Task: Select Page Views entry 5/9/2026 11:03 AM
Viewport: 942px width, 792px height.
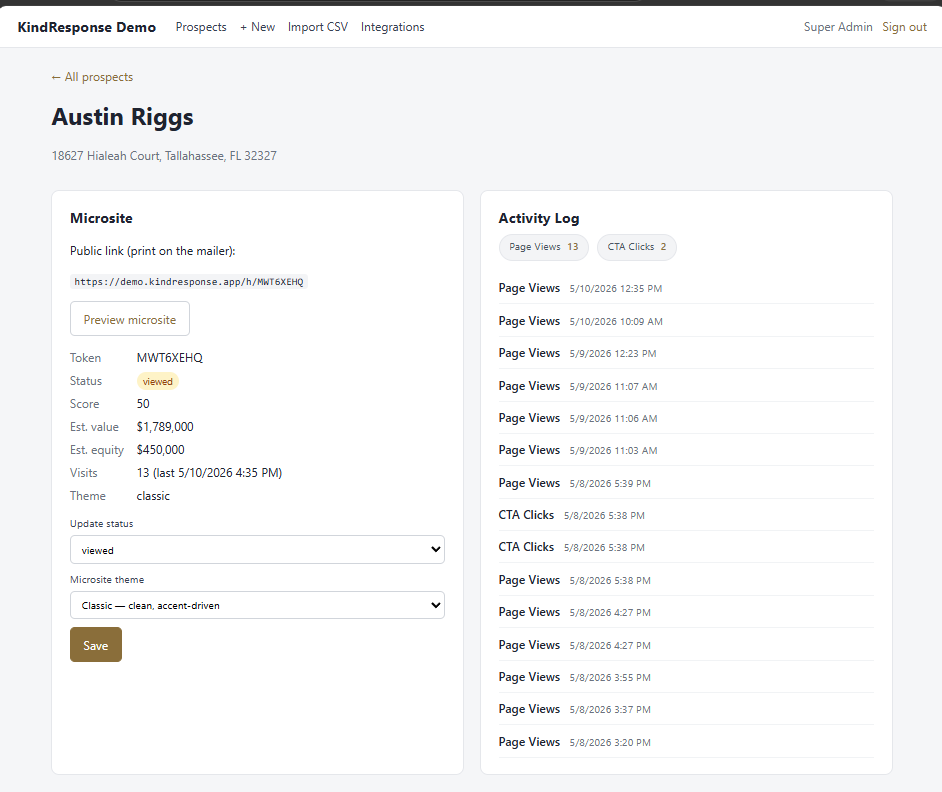Action: tap(685, 450)
